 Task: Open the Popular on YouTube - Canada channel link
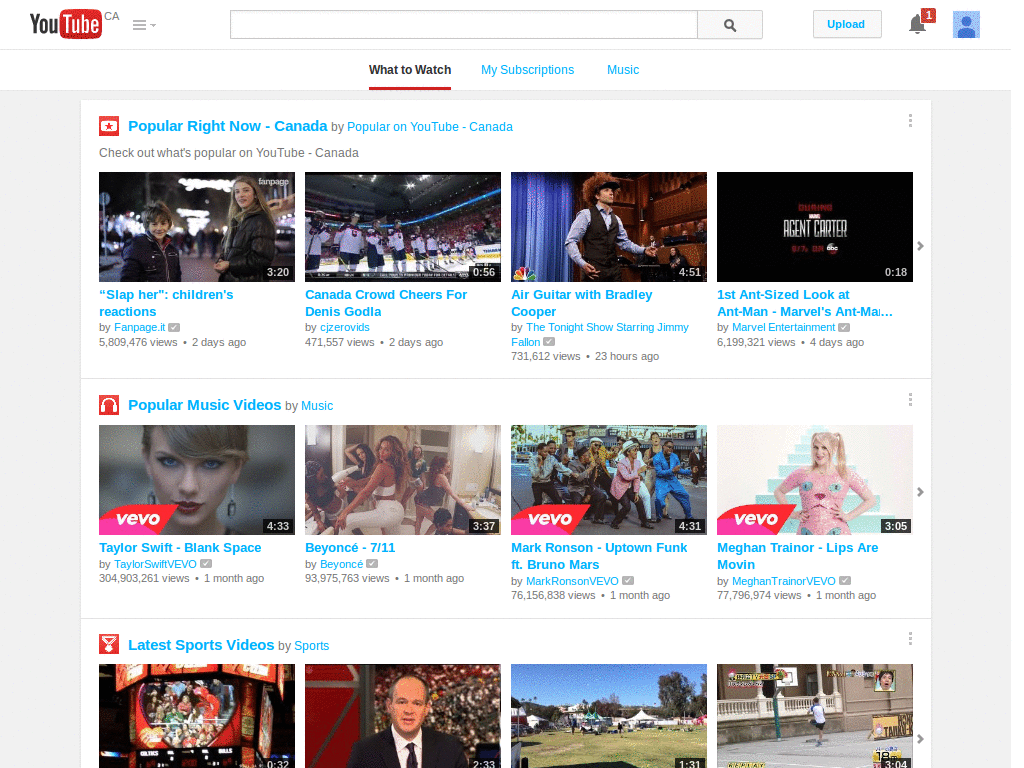pyautogui.click(x=430, y=127)
